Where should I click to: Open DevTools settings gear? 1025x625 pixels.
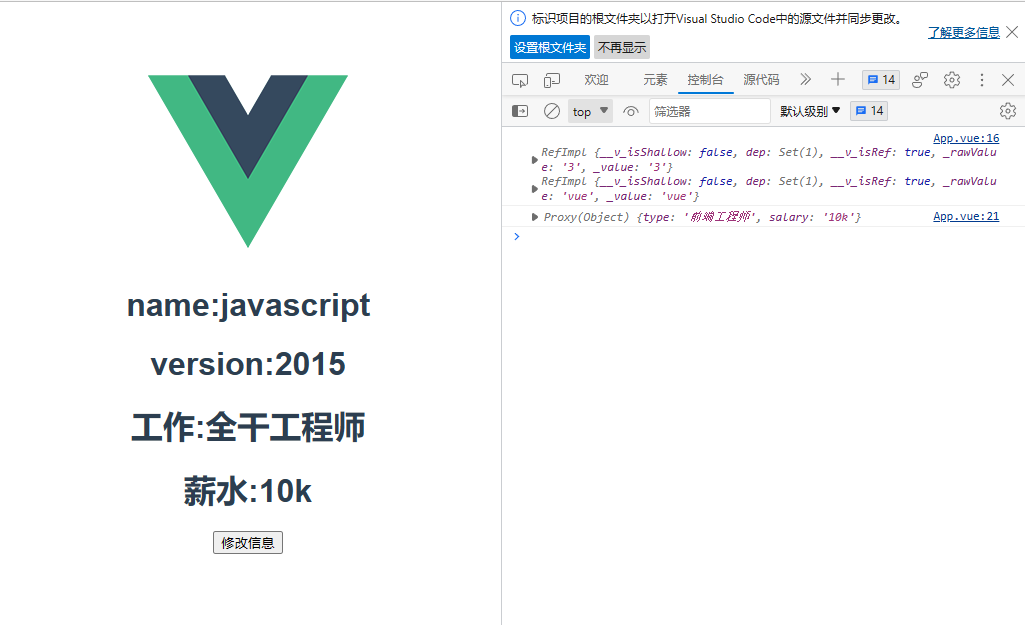tap(952, 80)
